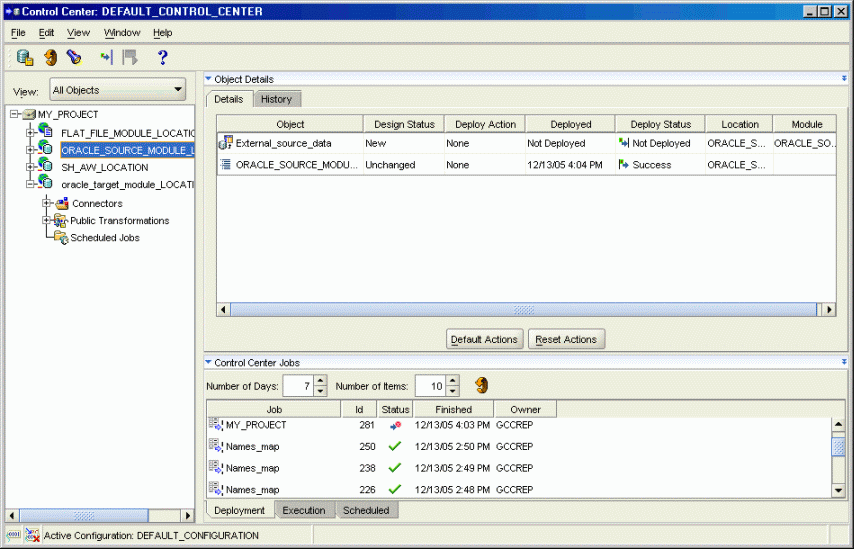Image resolution: width=854 pixels, height=549 pixels.
Task: Click the Number of Days input field
Action: tap(298, 386)
